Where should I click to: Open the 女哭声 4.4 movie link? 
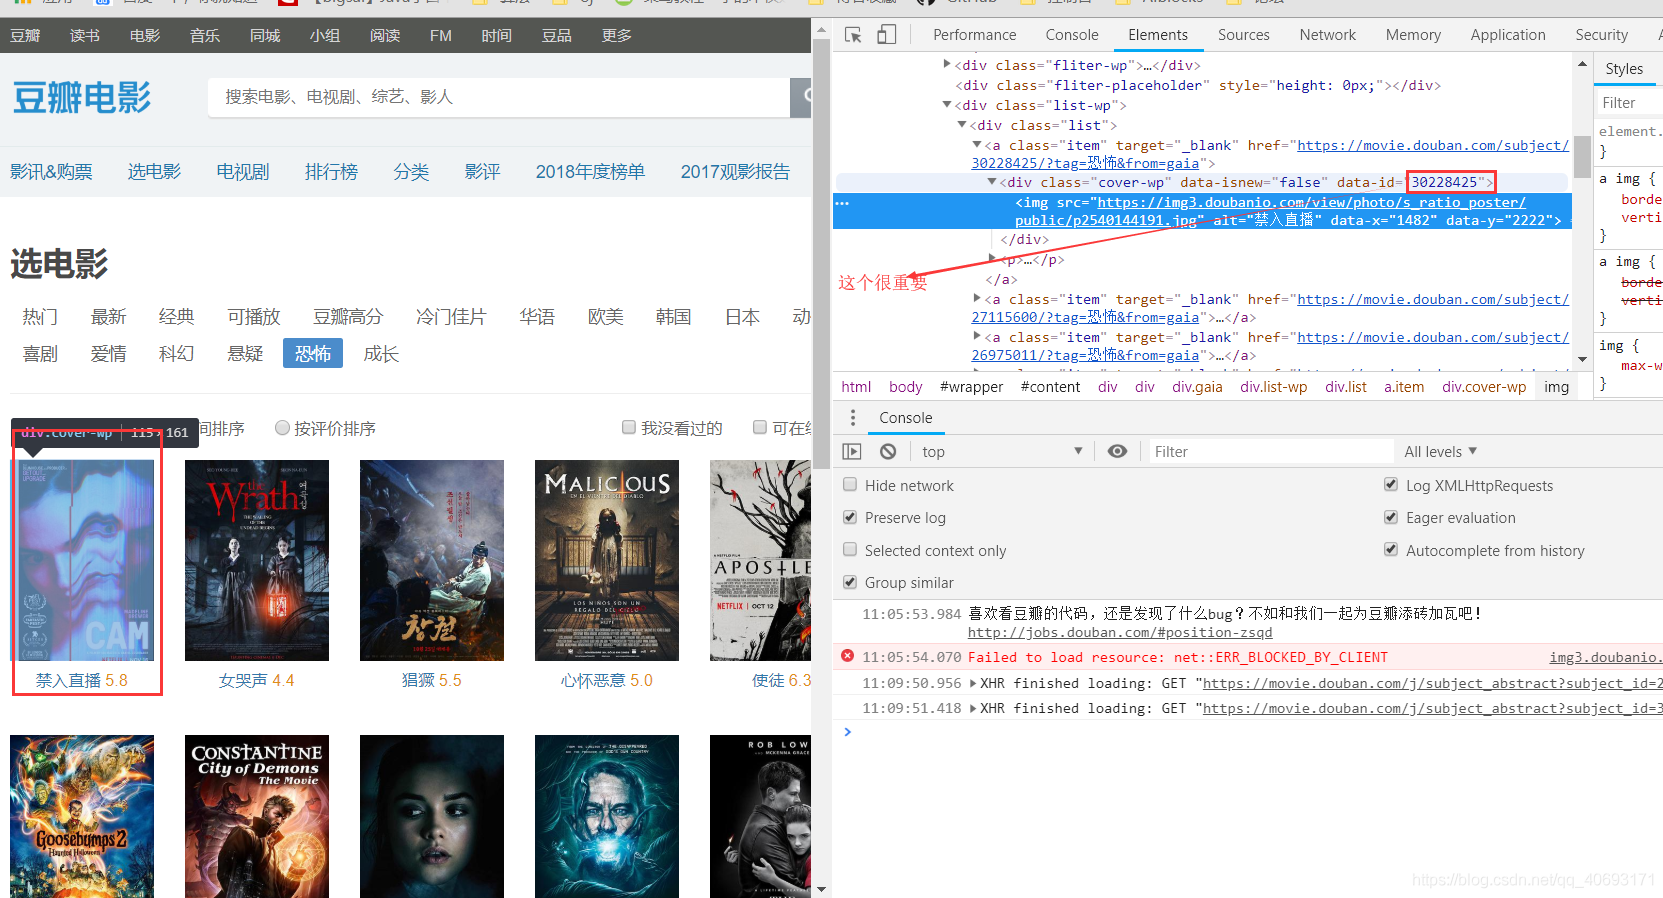point(256,680)
